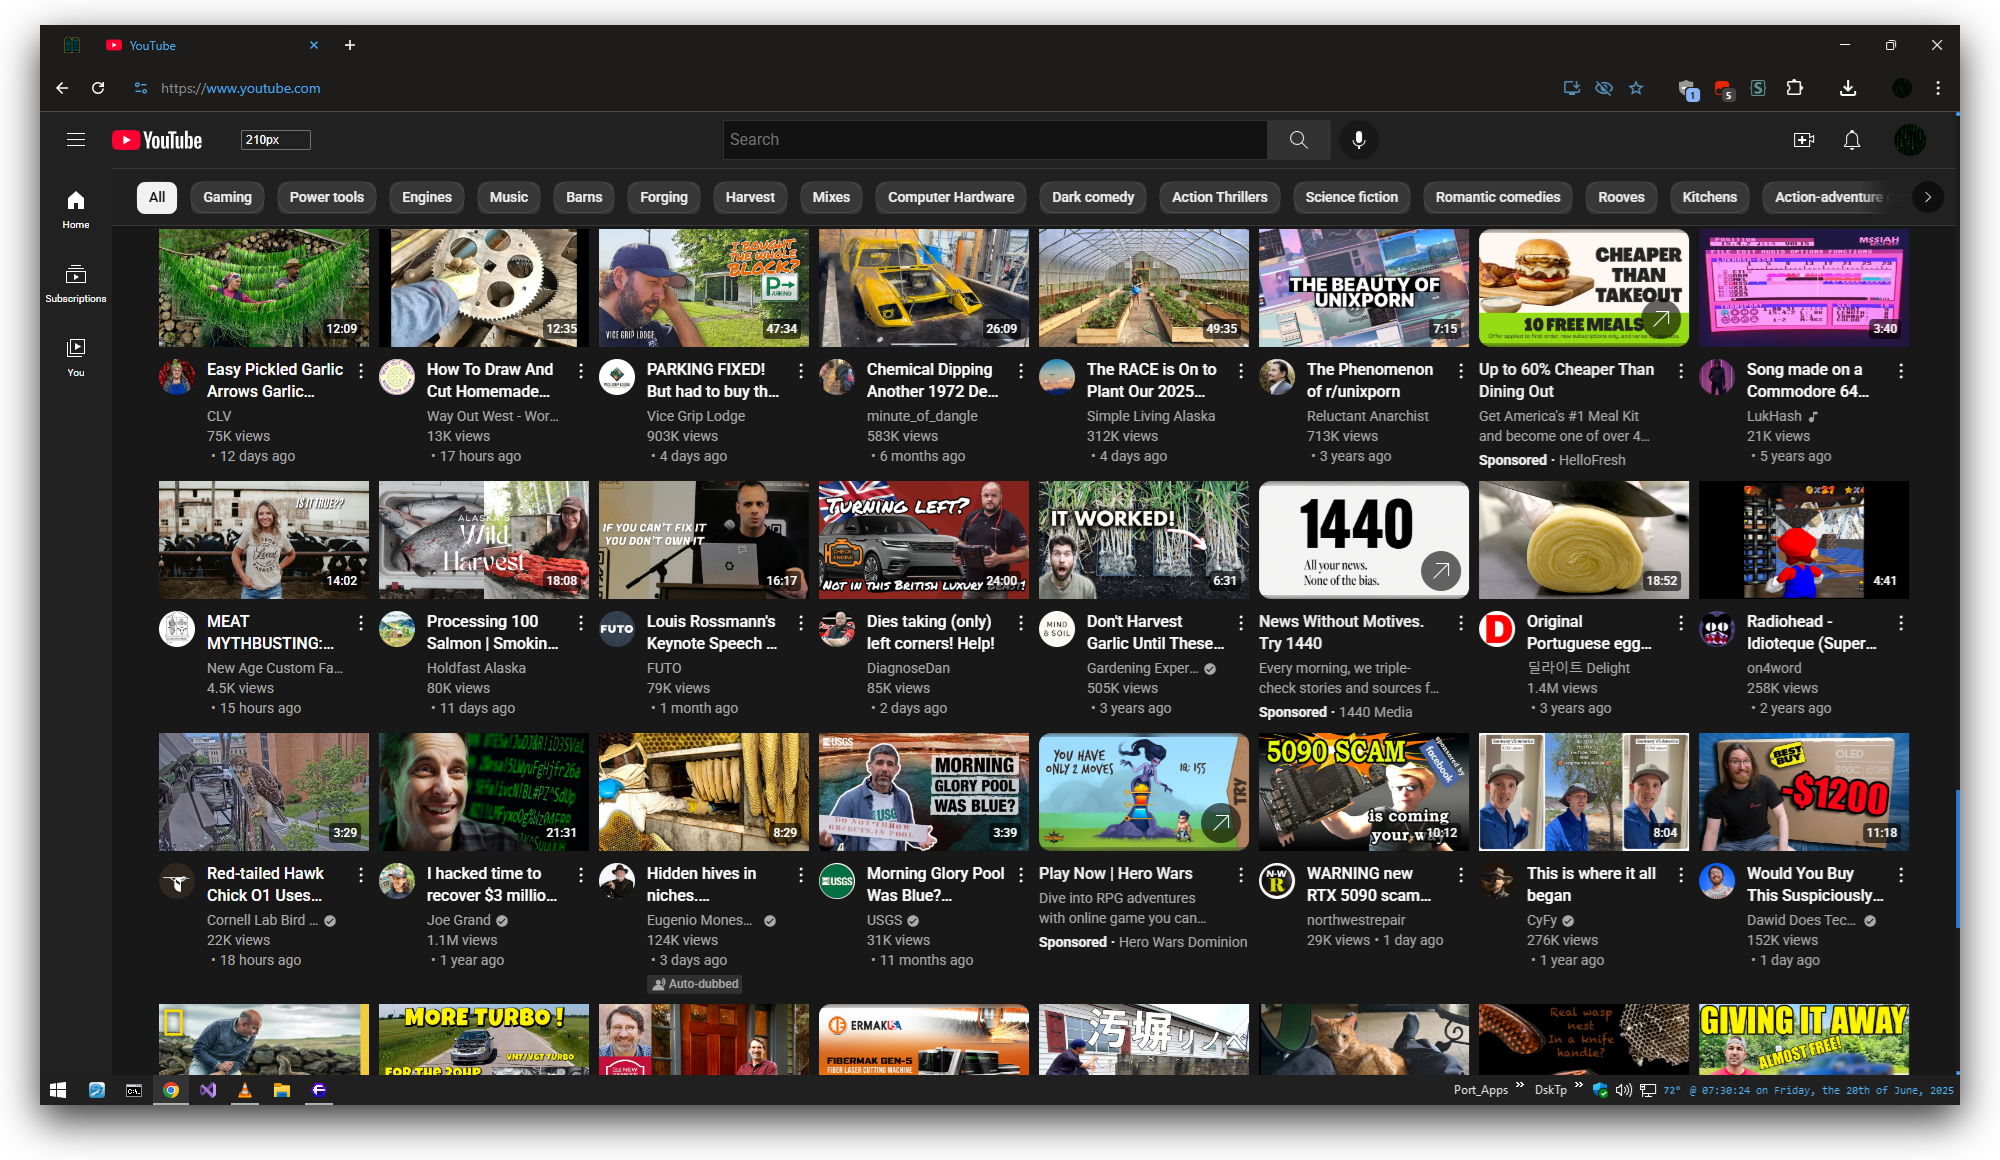Image resolution: width=2000 pixels, height=1160 pixels.
Task: Open The Phenomenon of r/unixporn title
Action: pyautogui.click(x=1370, y=380)
